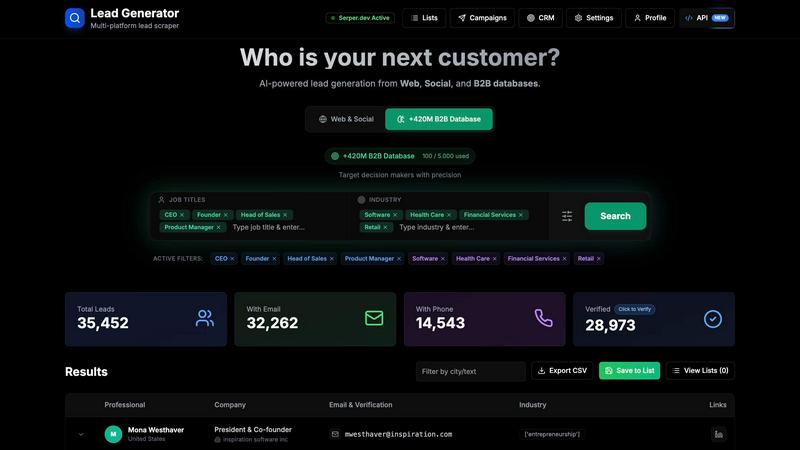Screen dimensions: 800x450
Task: Open the Campaigns page
Action: click(482, 18)
